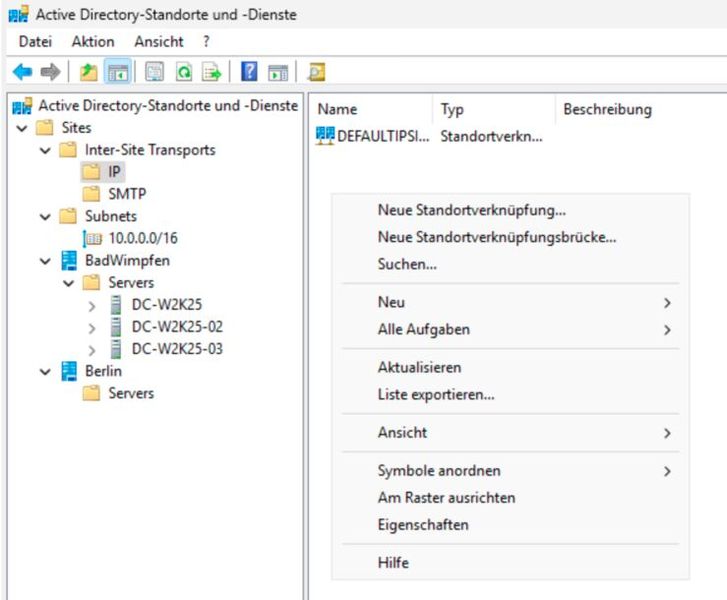The width and height of the screenshot is (727, 600).
Task: Click the find toolbar icon
Action: pos(317,72)
